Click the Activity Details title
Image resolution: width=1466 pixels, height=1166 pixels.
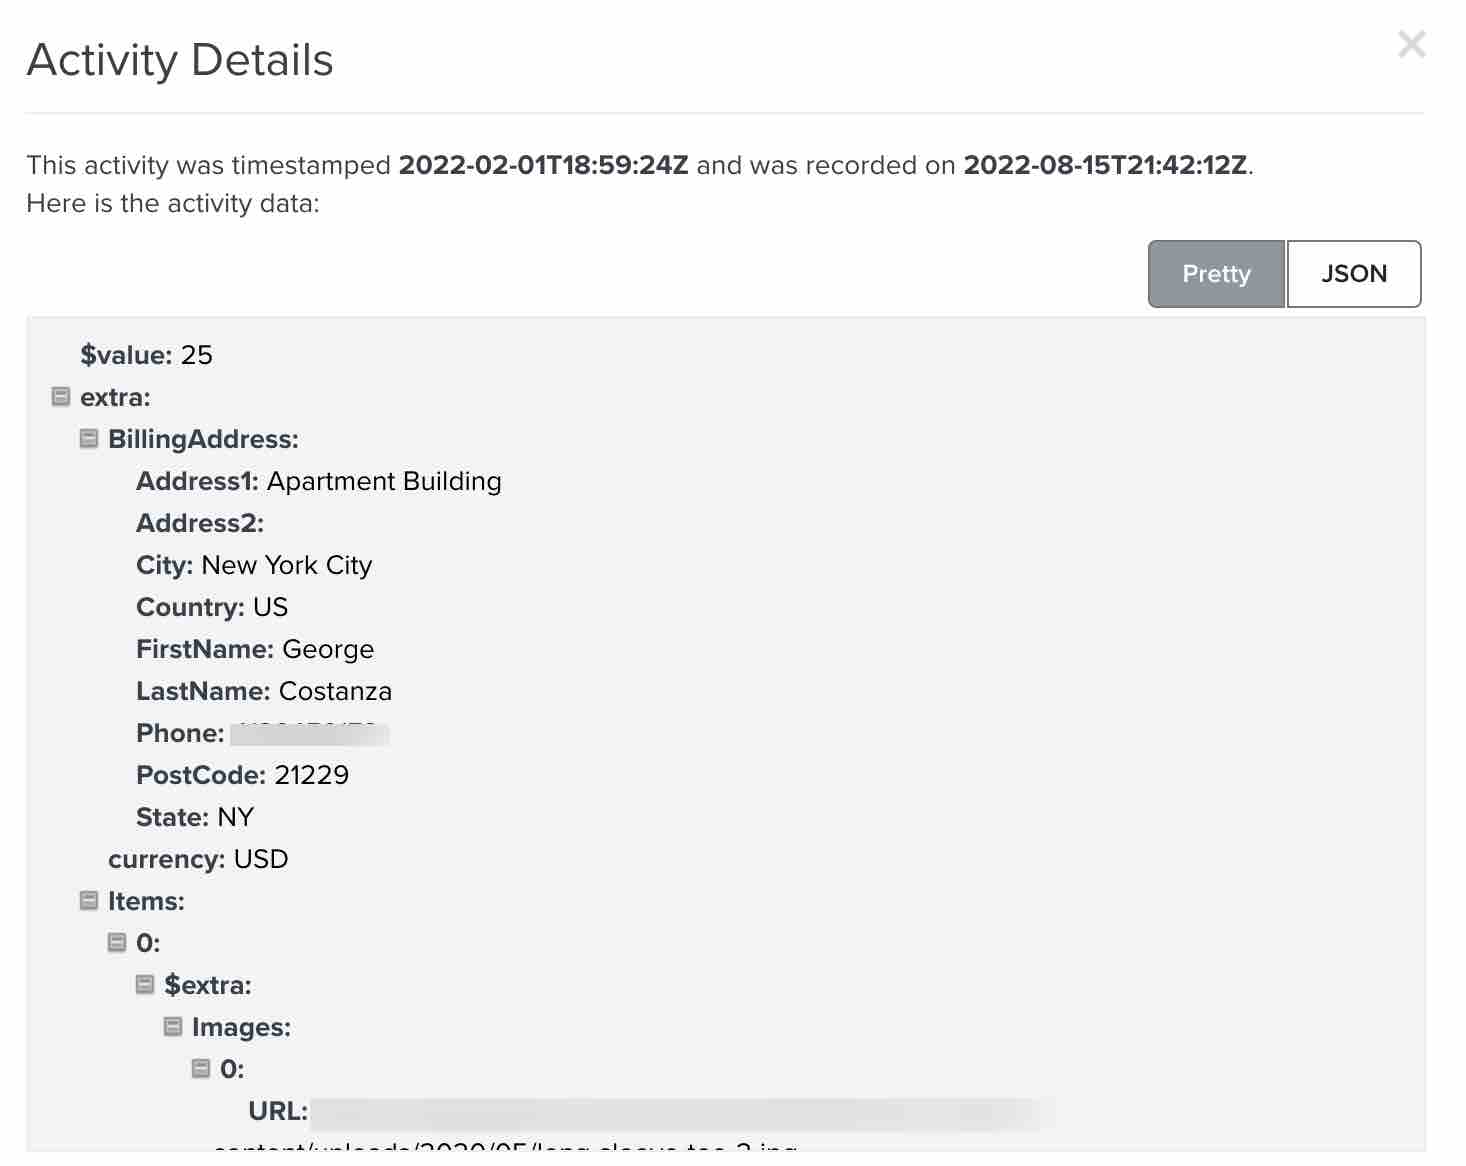[x=180, y=60]
